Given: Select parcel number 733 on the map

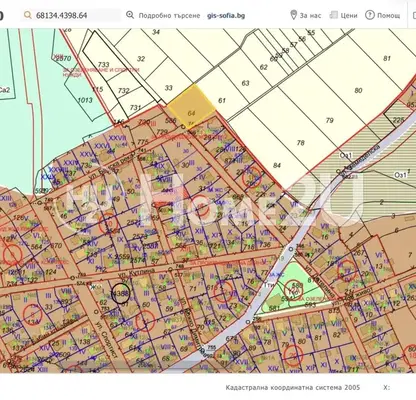Looking at the screenshot, I should click(x=104, y=64).
